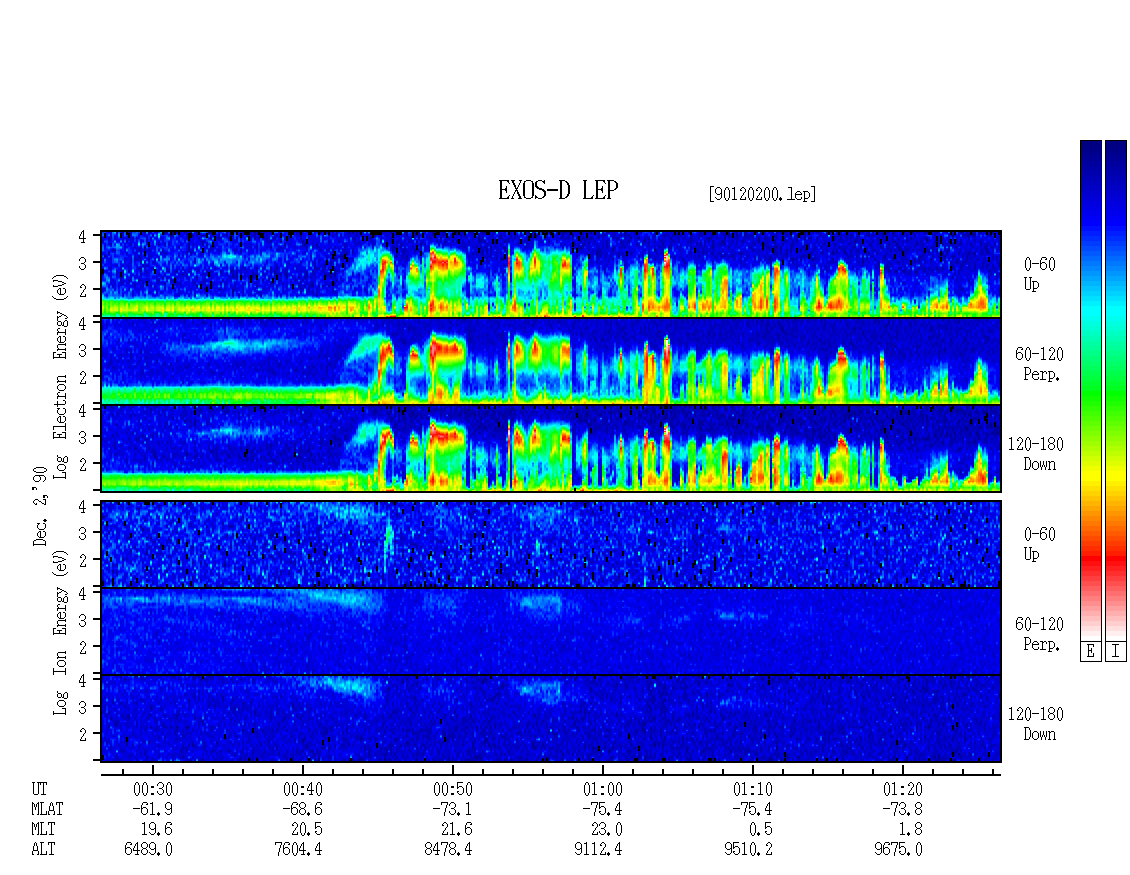Click the electron 60-120 Perp. panel label
1130x875 pixels.
1039,364
